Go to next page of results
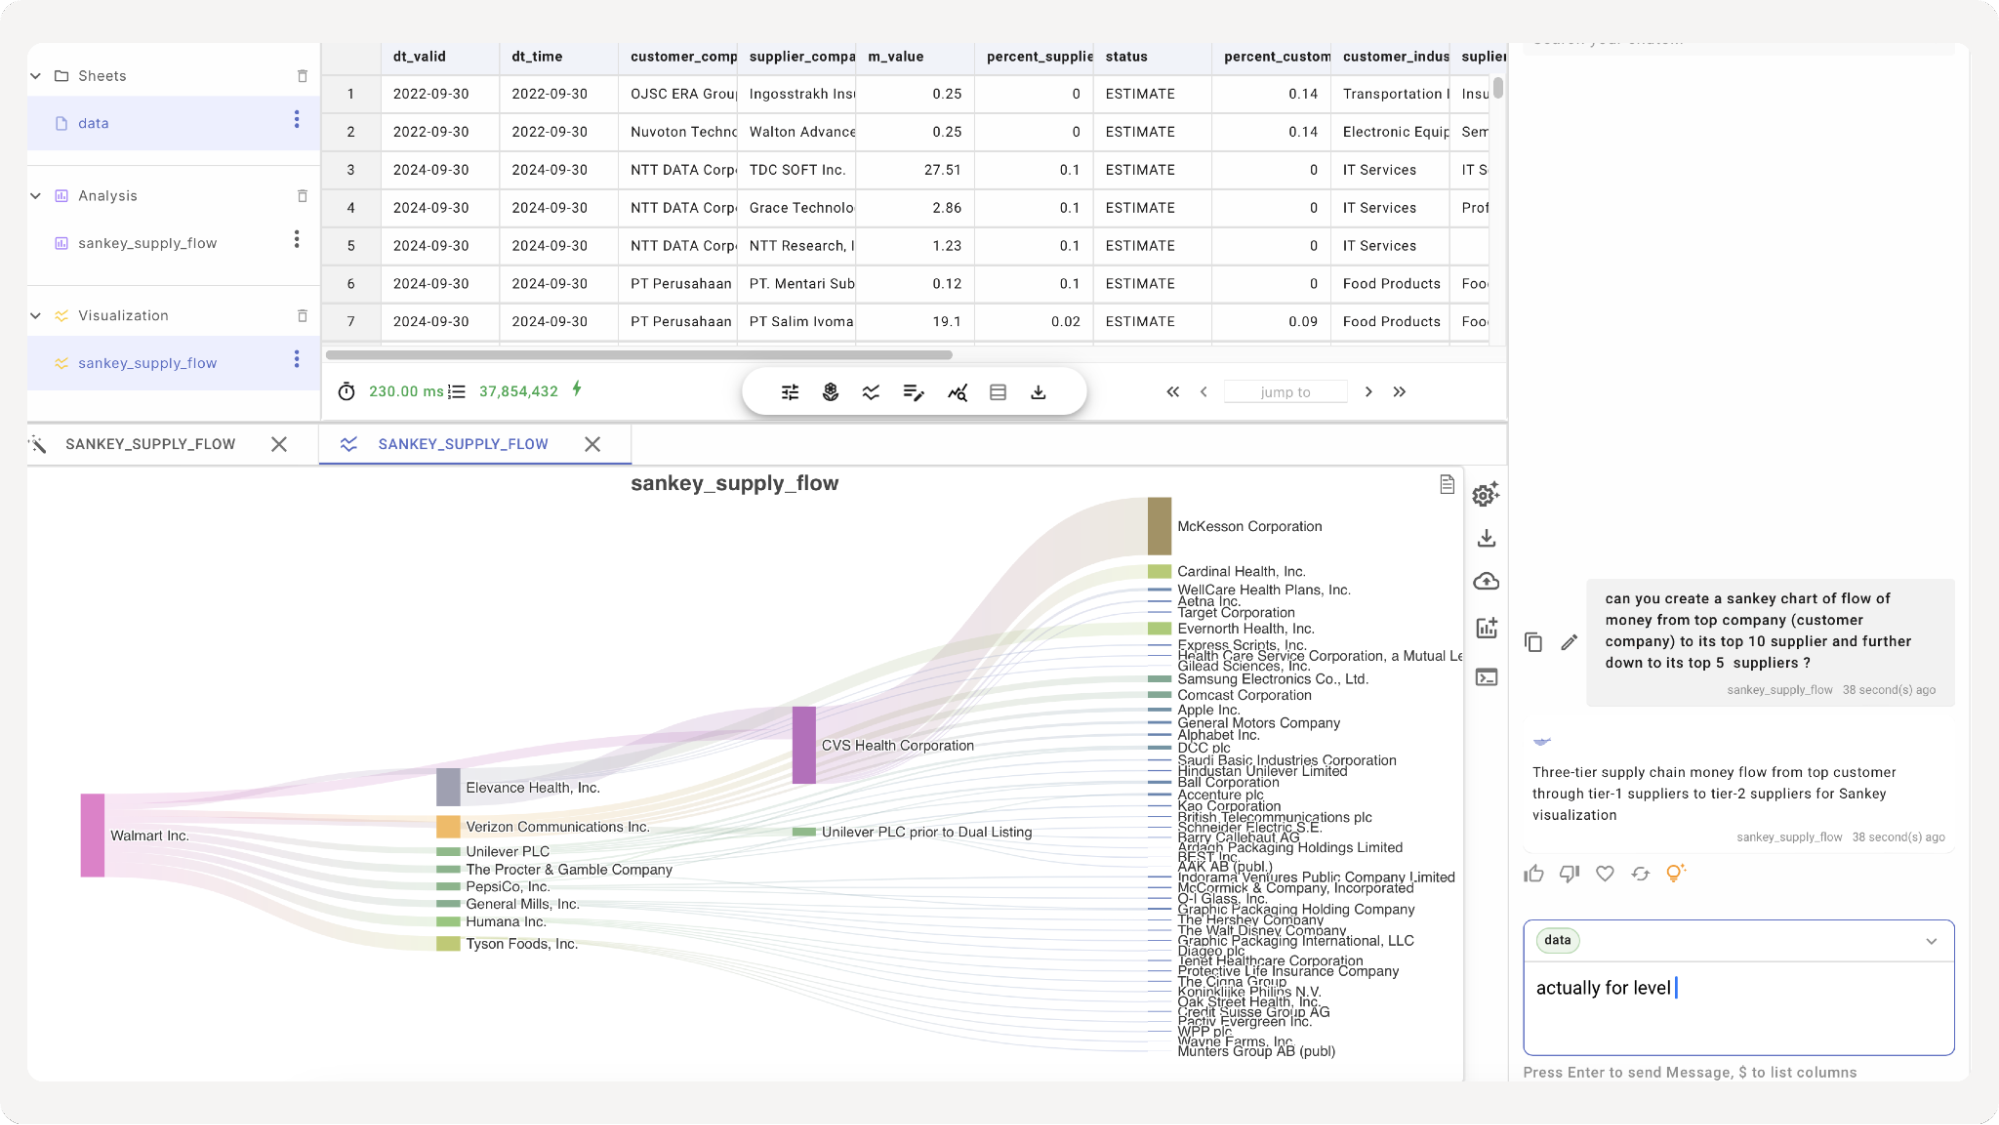The height and width of the screenshot is (1125, 1999). pyautogui.click(x=1369, y=392)
